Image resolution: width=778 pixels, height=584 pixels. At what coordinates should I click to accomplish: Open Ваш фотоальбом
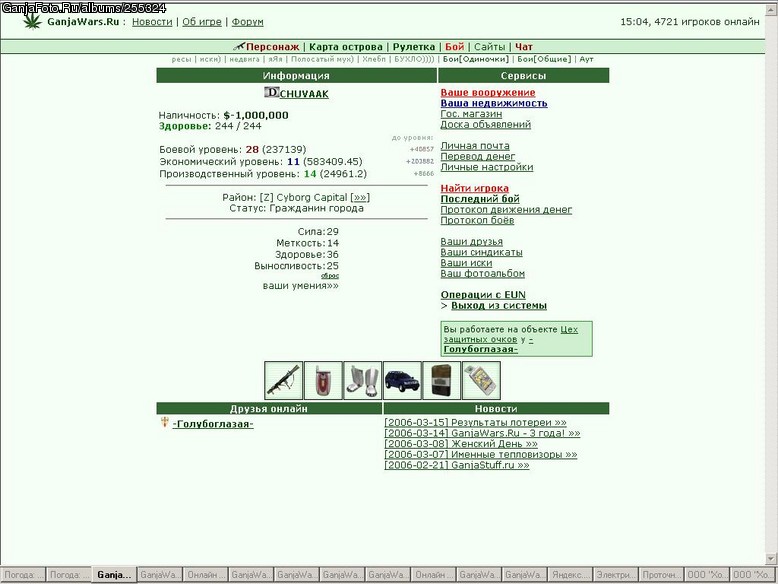[482, 273]
